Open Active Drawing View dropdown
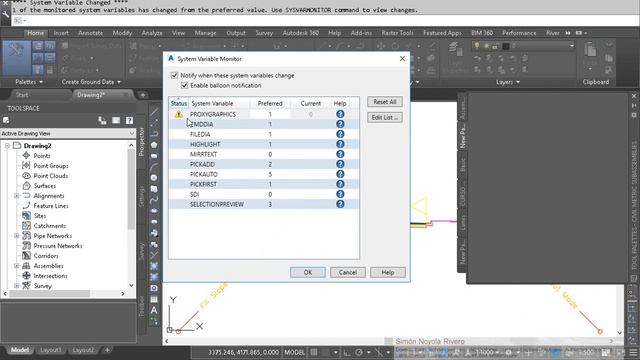This screenshot has height=360, width=640. point(68,133)
